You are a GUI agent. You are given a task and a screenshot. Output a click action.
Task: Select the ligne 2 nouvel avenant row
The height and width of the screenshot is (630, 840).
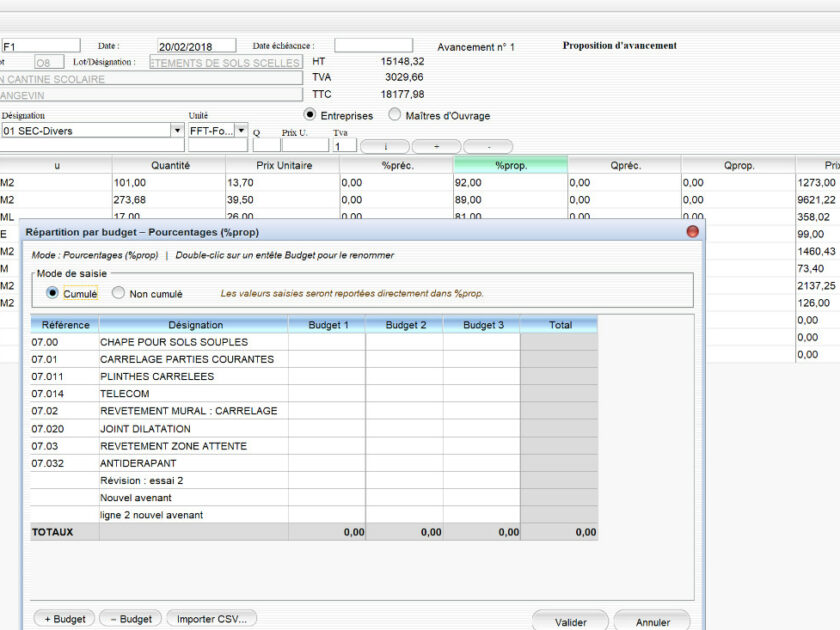tap(314, 514)
